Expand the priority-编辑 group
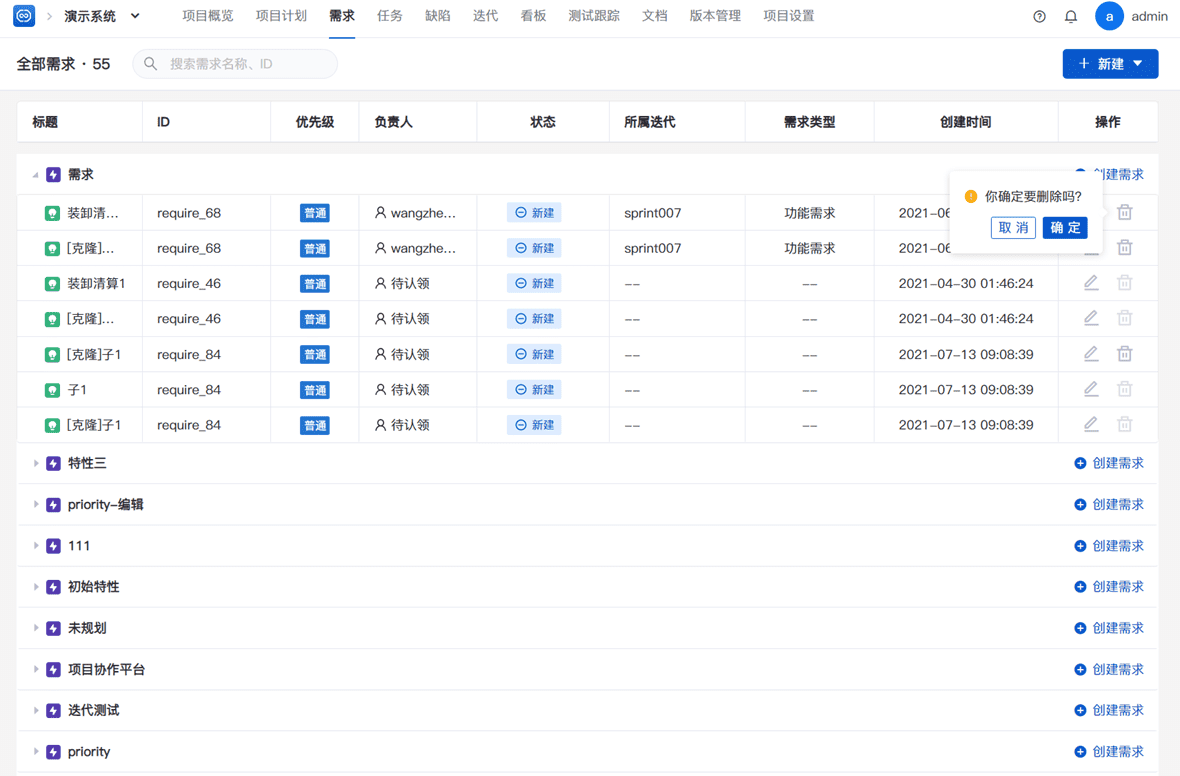The height and width of the screenshot is (776, 1180). (x=35, y=504)
